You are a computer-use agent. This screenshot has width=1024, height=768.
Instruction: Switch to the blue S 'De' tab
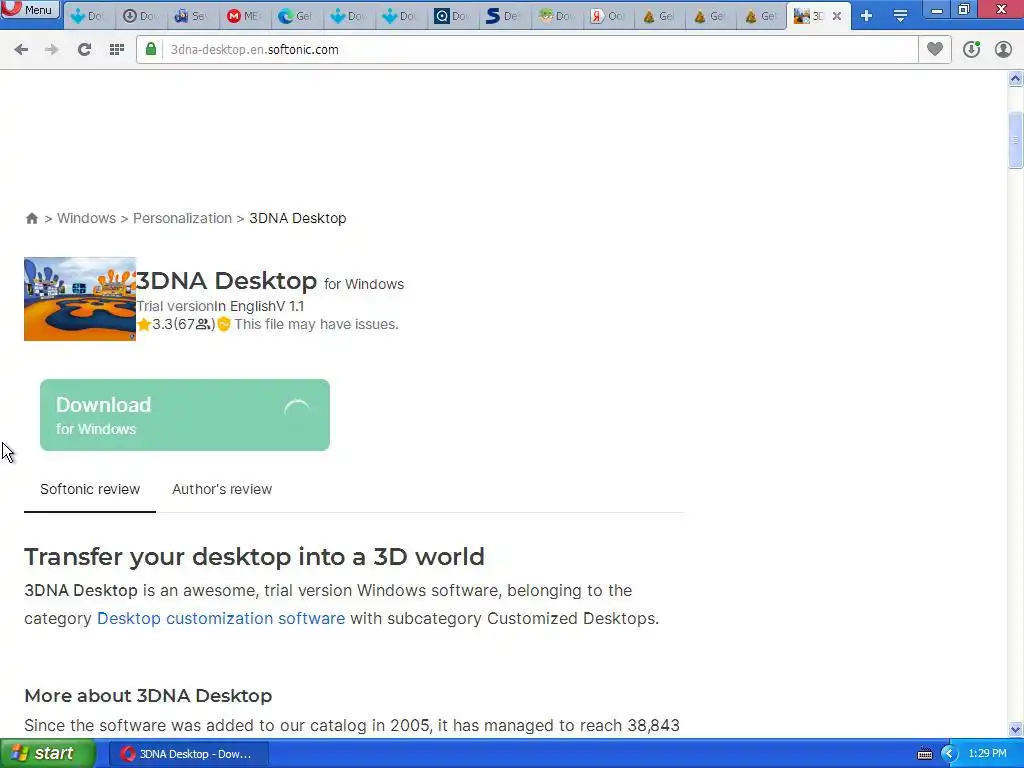click(503, 16)
